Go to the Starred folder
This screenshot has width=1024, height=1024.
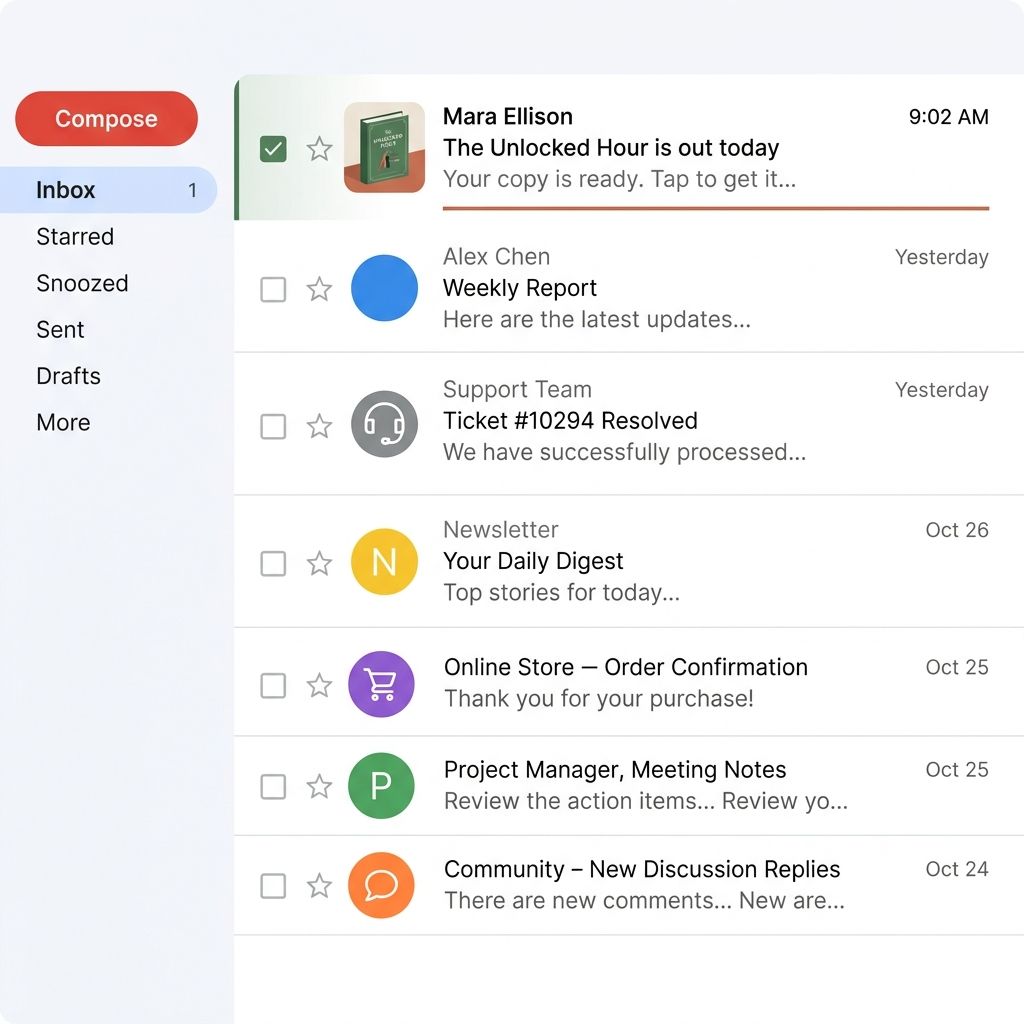(75, 236)
